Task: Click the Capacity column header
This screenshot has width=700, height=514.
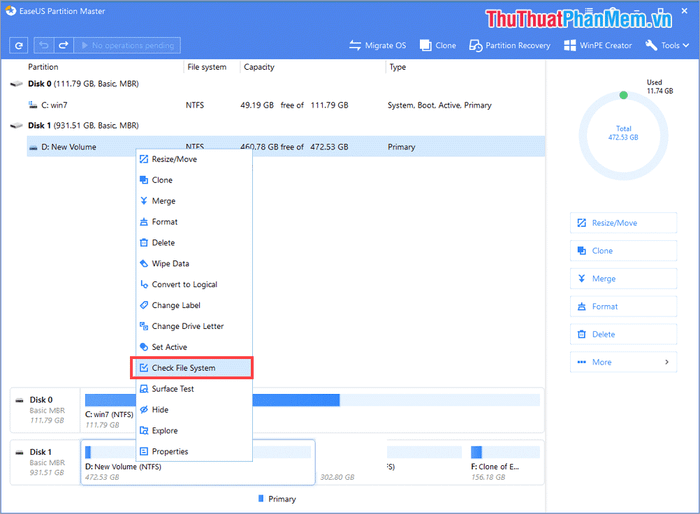Action: [x=259, y=67]
